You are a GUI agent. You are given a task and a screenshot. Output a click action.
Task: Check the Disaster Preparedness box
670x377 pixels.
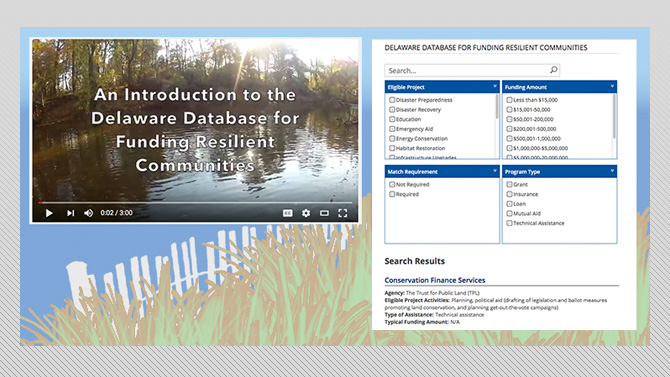tap(392, 100)
